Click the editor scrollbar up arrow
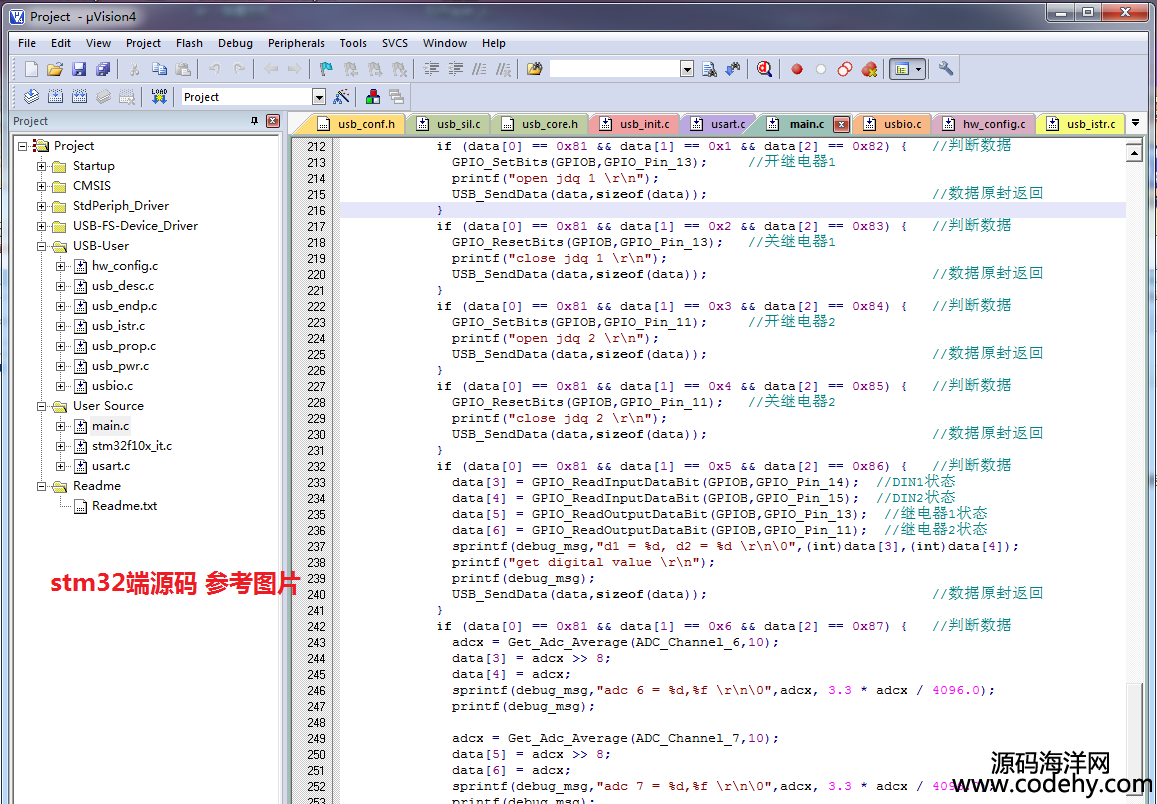Image resolution: width=1157 pixels, height=804 pixels. [1133, 153]
